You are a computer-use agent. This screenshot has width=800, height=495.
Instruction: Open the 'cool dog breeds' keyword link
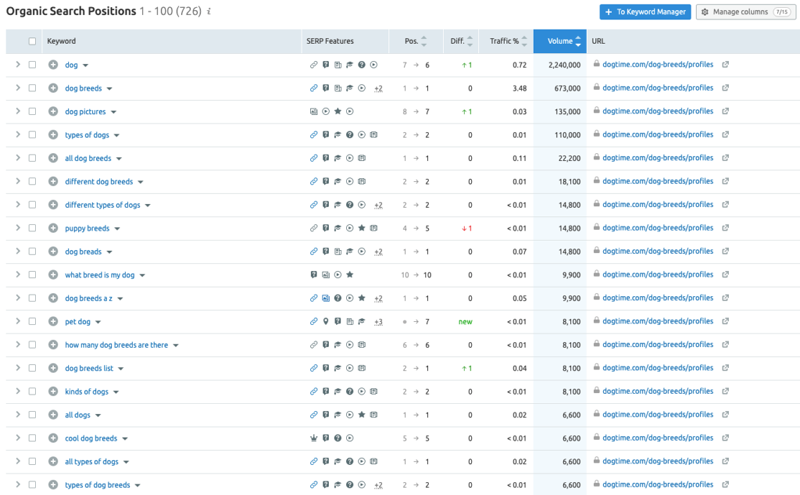click(x=91, y=438)
